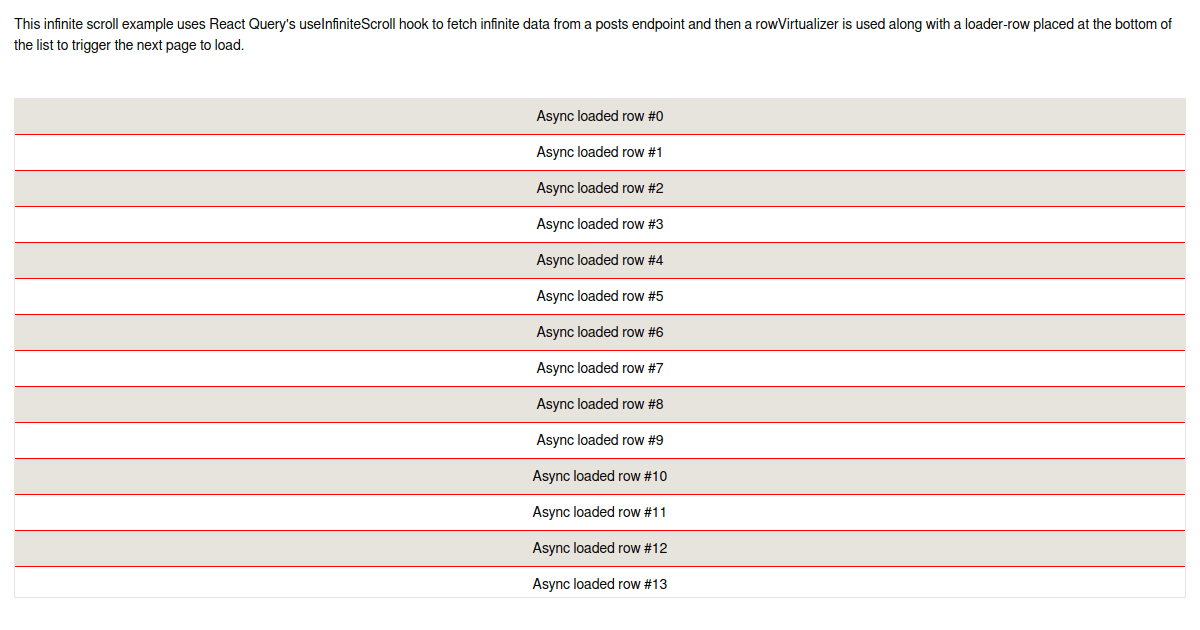This screenshot has height=630, width=1200.
Task: Click the last visible row "Async loaded row #13"
Action: (600, 583)
